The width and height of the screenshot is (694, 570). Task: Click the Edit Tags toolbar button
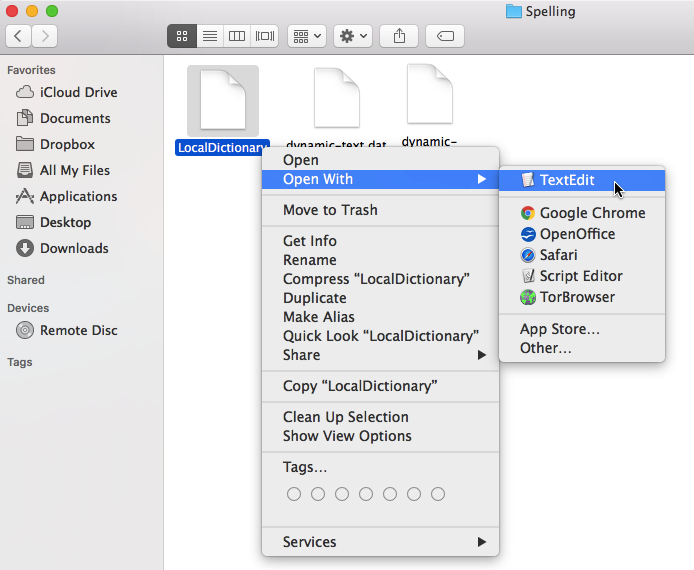click(445, 36)
